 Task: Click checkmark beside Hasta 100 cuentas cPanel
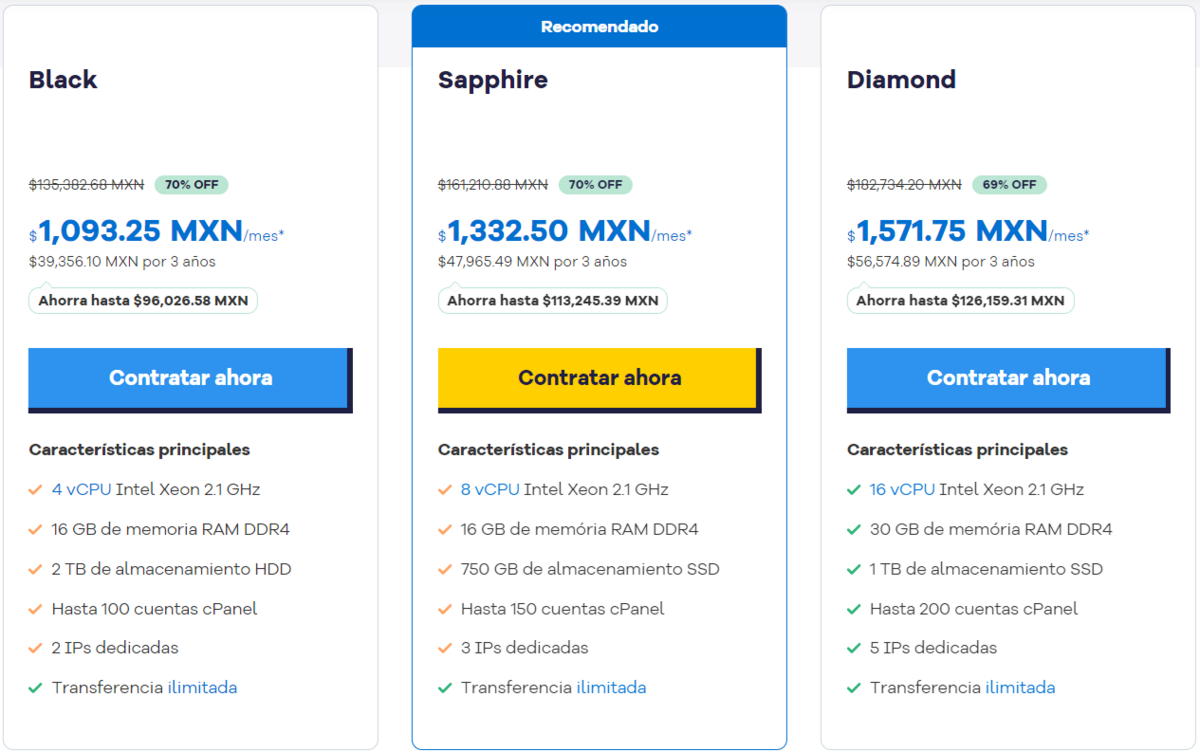(35, 609)
